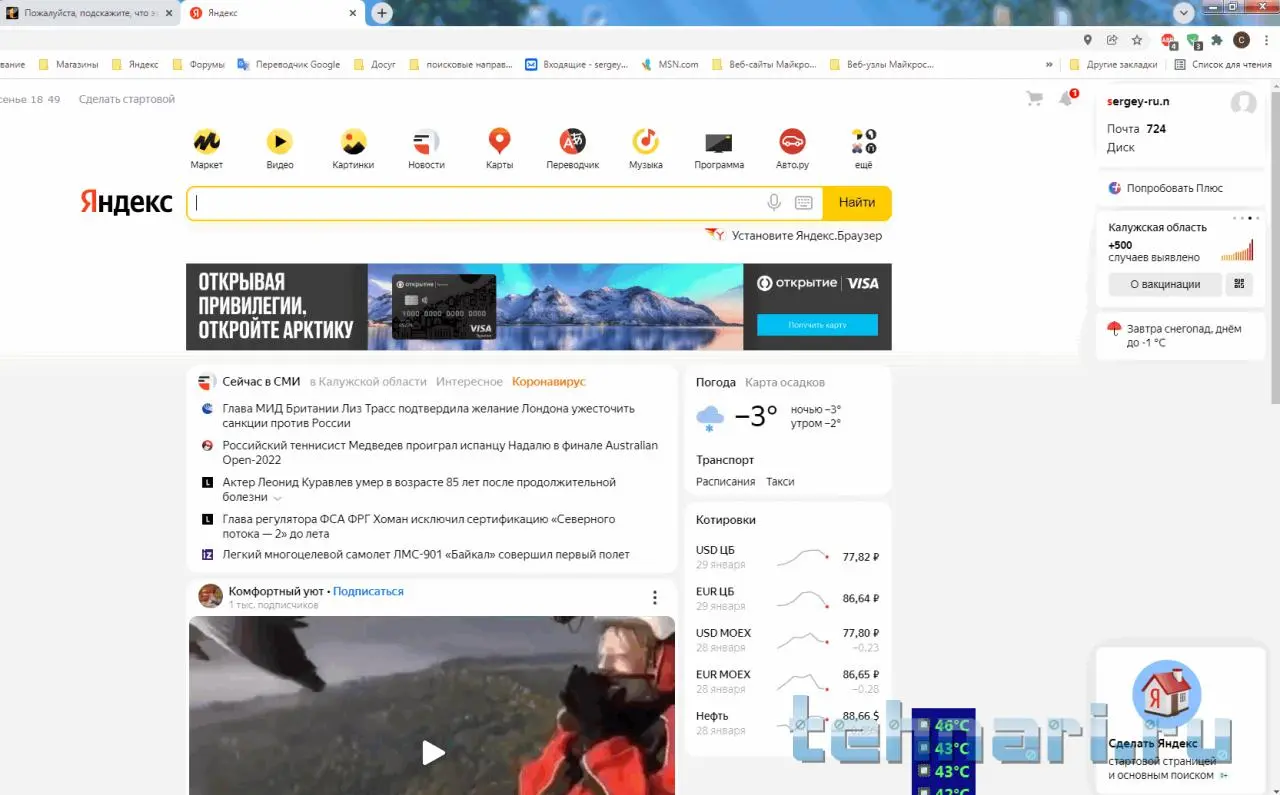The image size is (1280, 795).
Task: Select the Сейчас в СМИ news tab
Action: point(261,382)
